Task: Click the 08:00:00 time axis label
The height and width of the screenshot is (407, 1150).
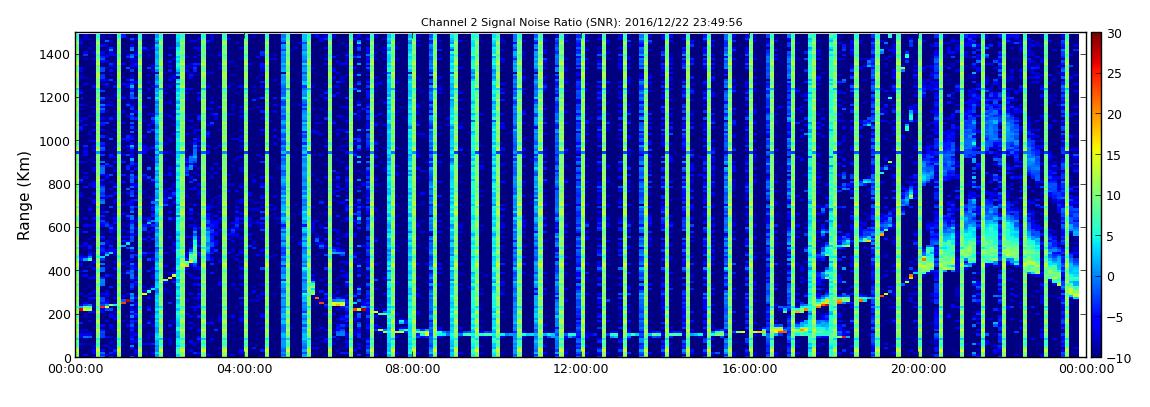Action: coord(413,370)
